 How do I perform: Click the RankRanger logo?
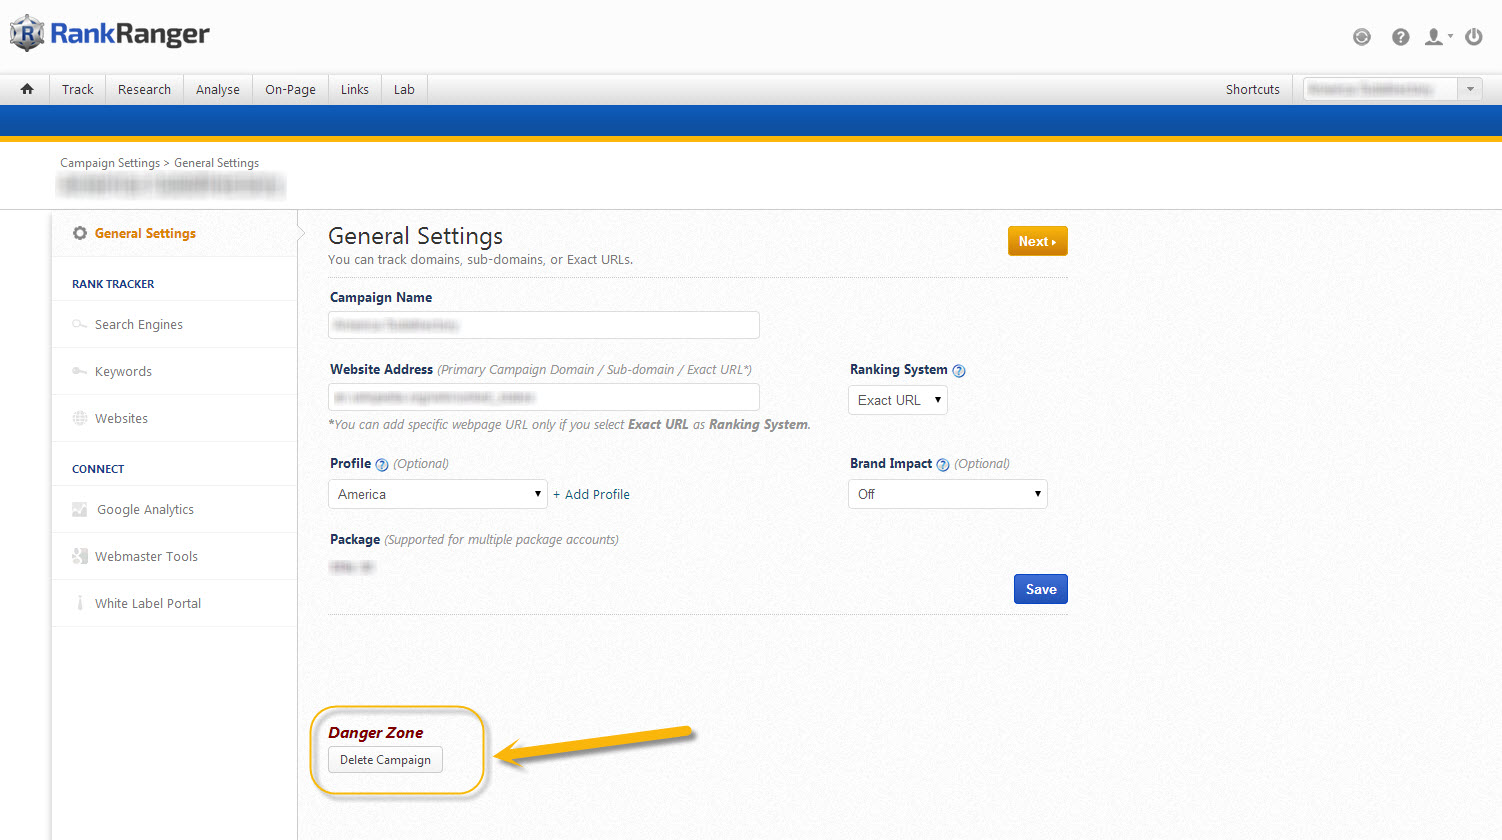[110, 34]
